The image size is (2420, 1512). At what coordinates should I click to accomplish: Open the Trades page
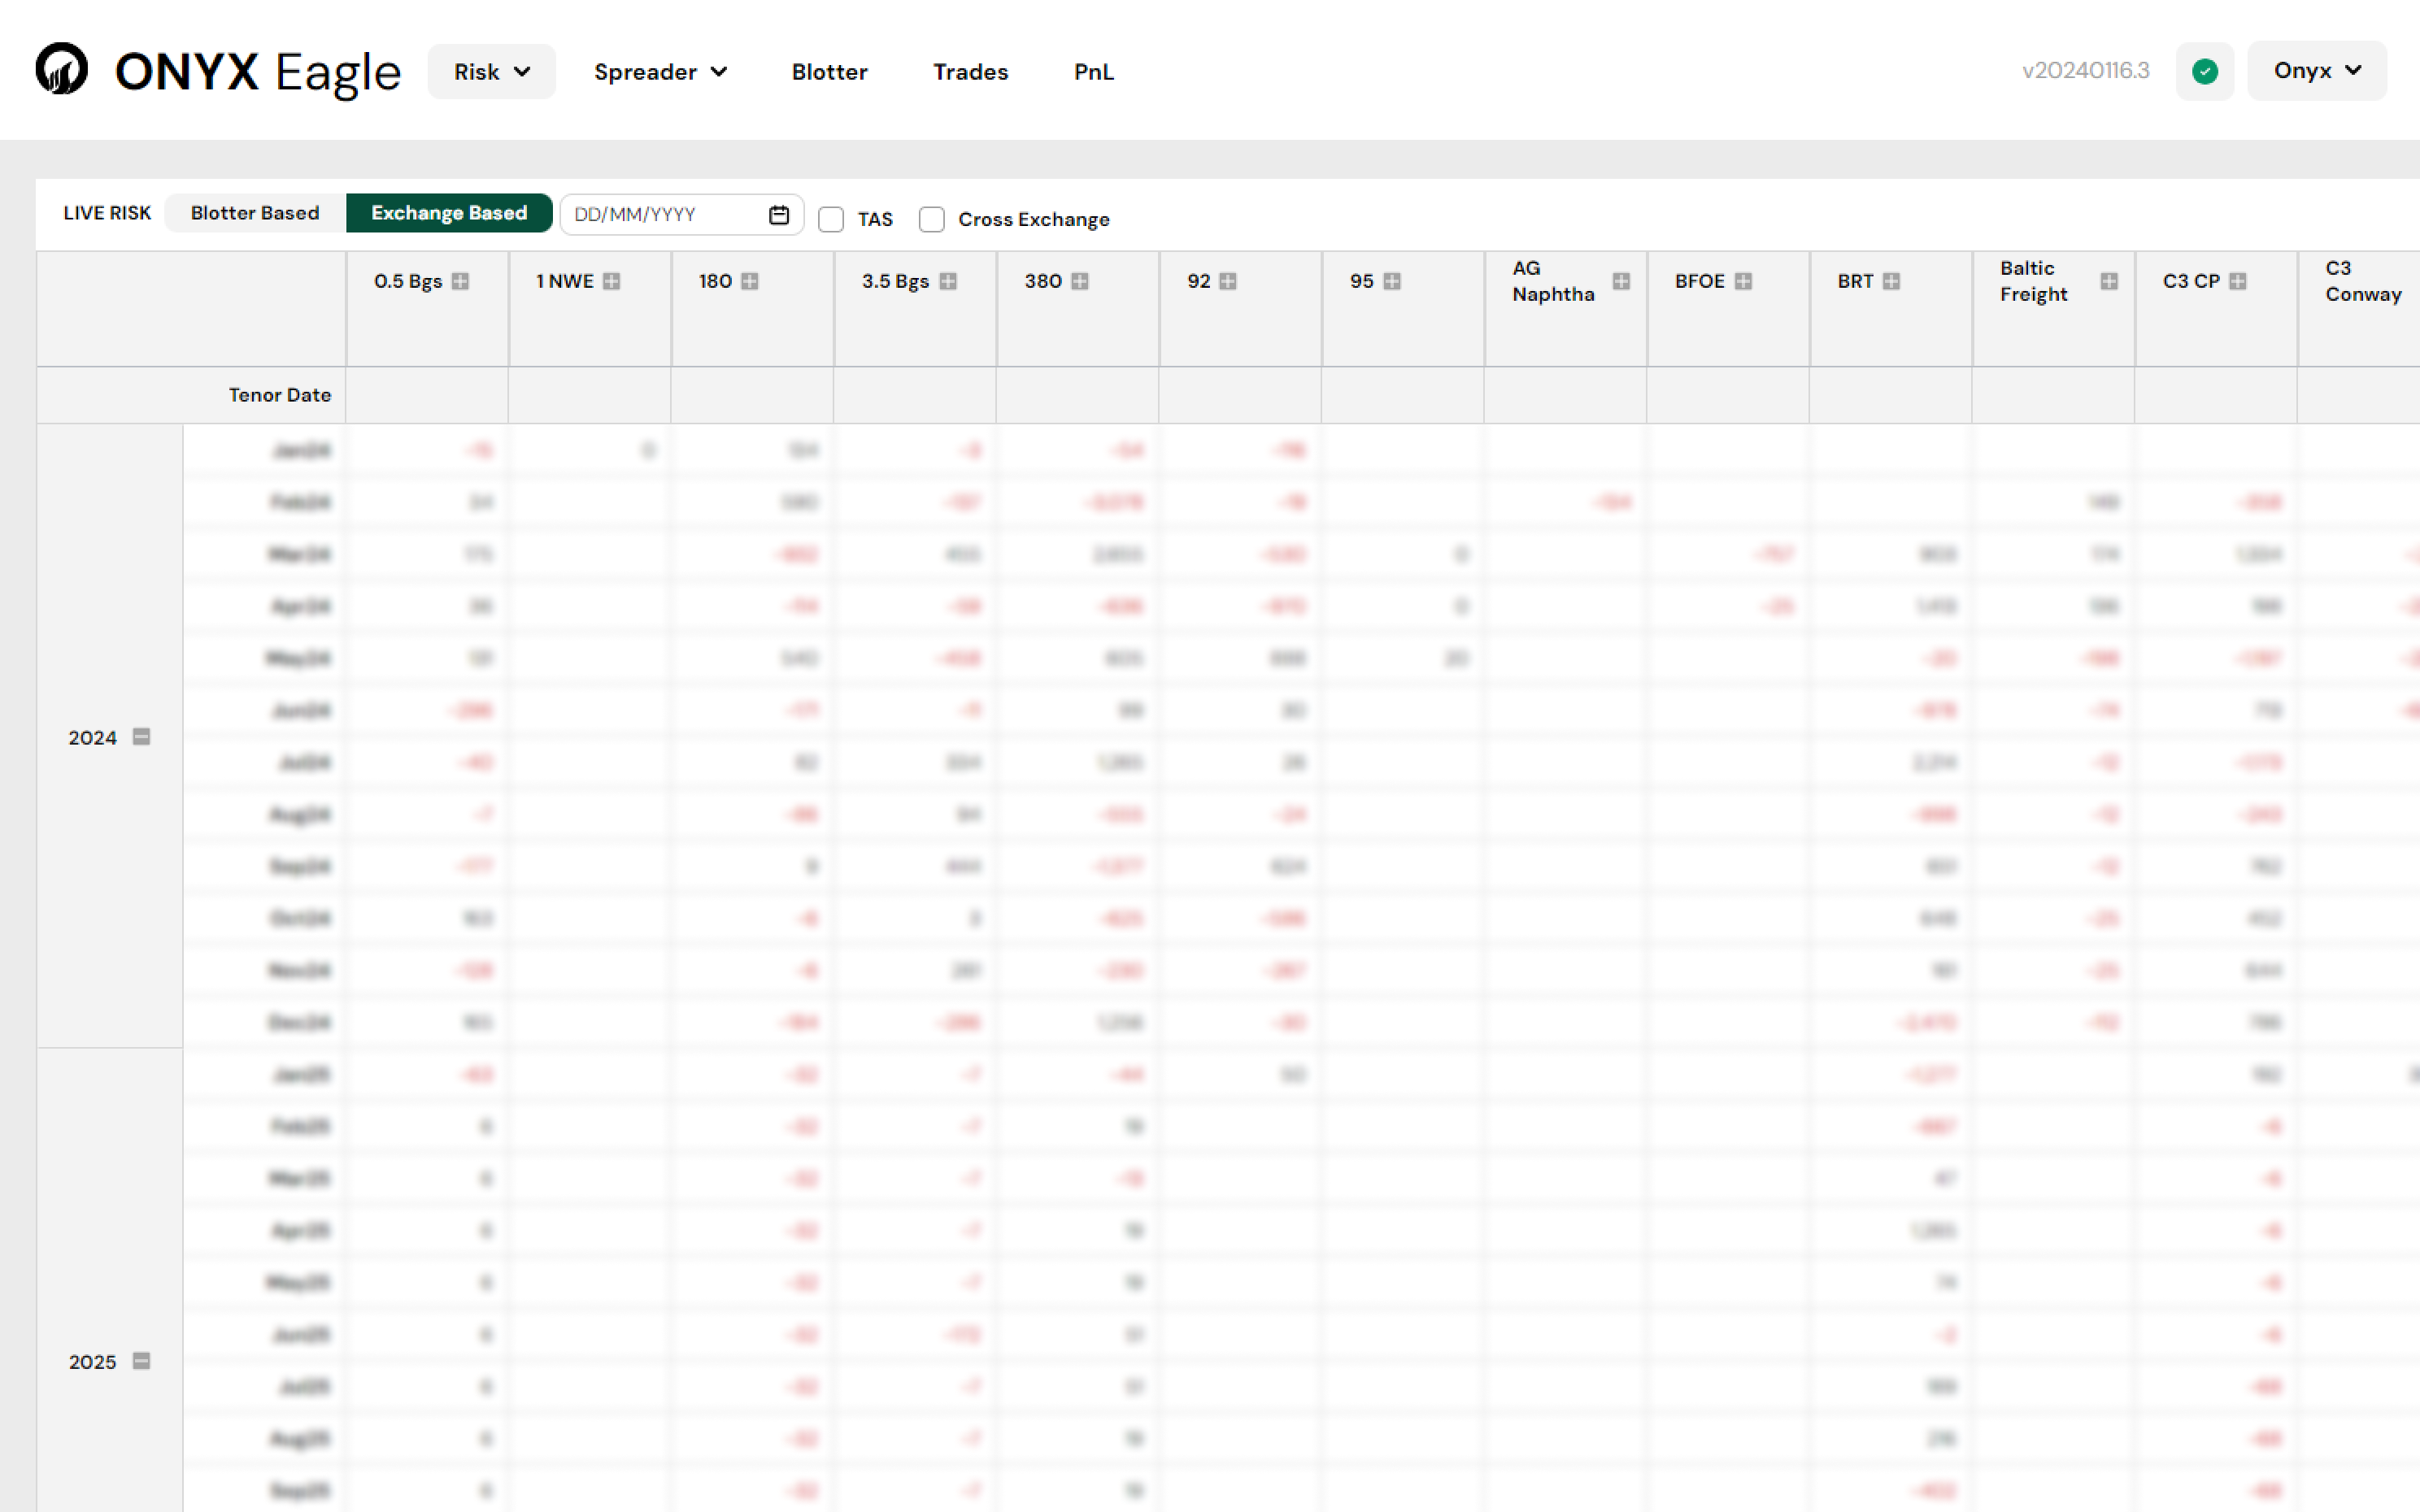pos(970,72)
